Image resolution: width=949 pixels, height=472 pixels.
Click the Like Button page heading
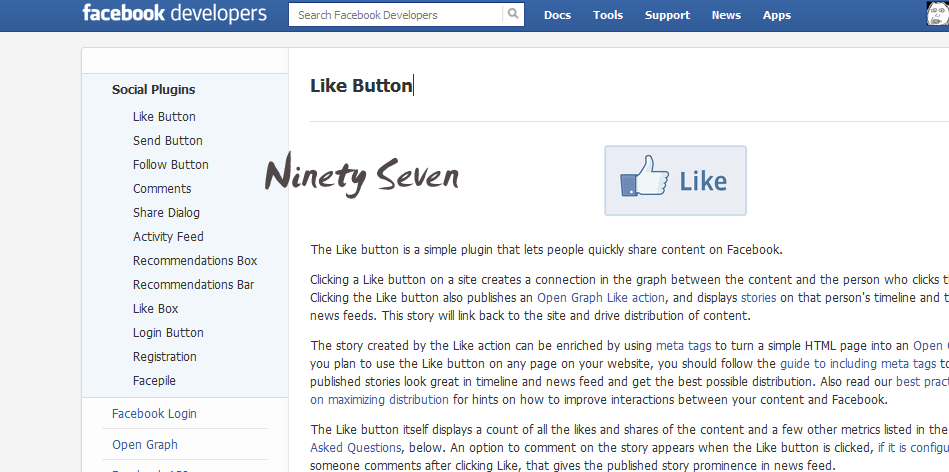361,86
